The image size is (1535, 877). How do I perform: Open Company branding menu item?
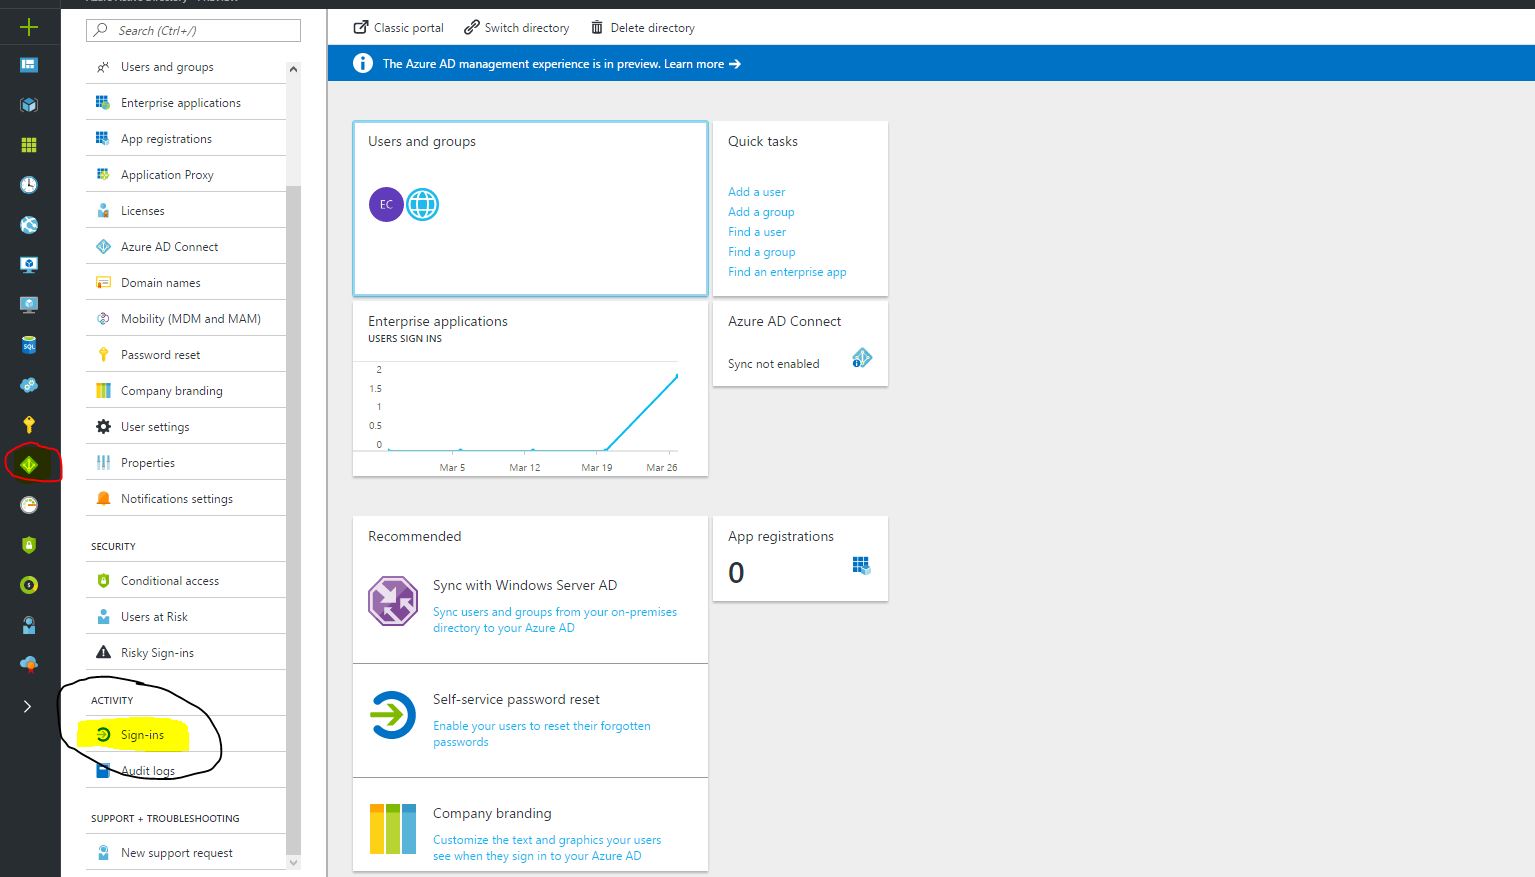click(186, 391)
